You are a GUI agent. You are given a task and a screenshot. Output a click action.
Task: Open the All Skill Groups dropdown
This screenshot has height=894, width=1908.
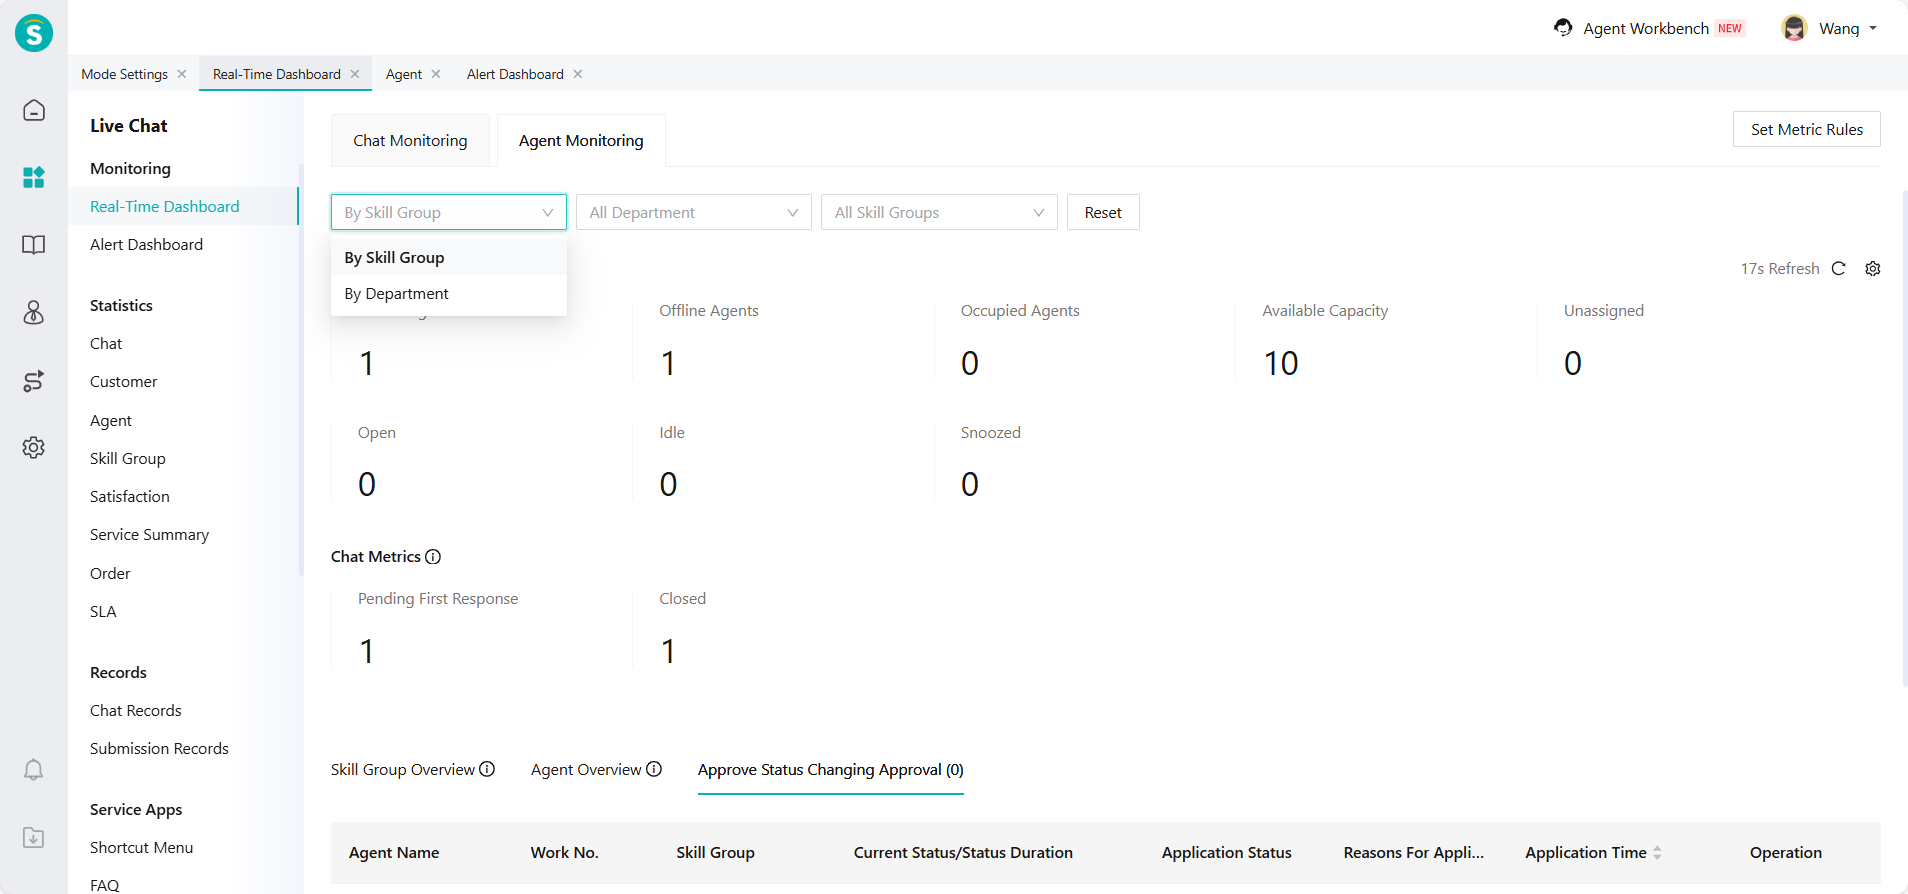click(939, 212)
